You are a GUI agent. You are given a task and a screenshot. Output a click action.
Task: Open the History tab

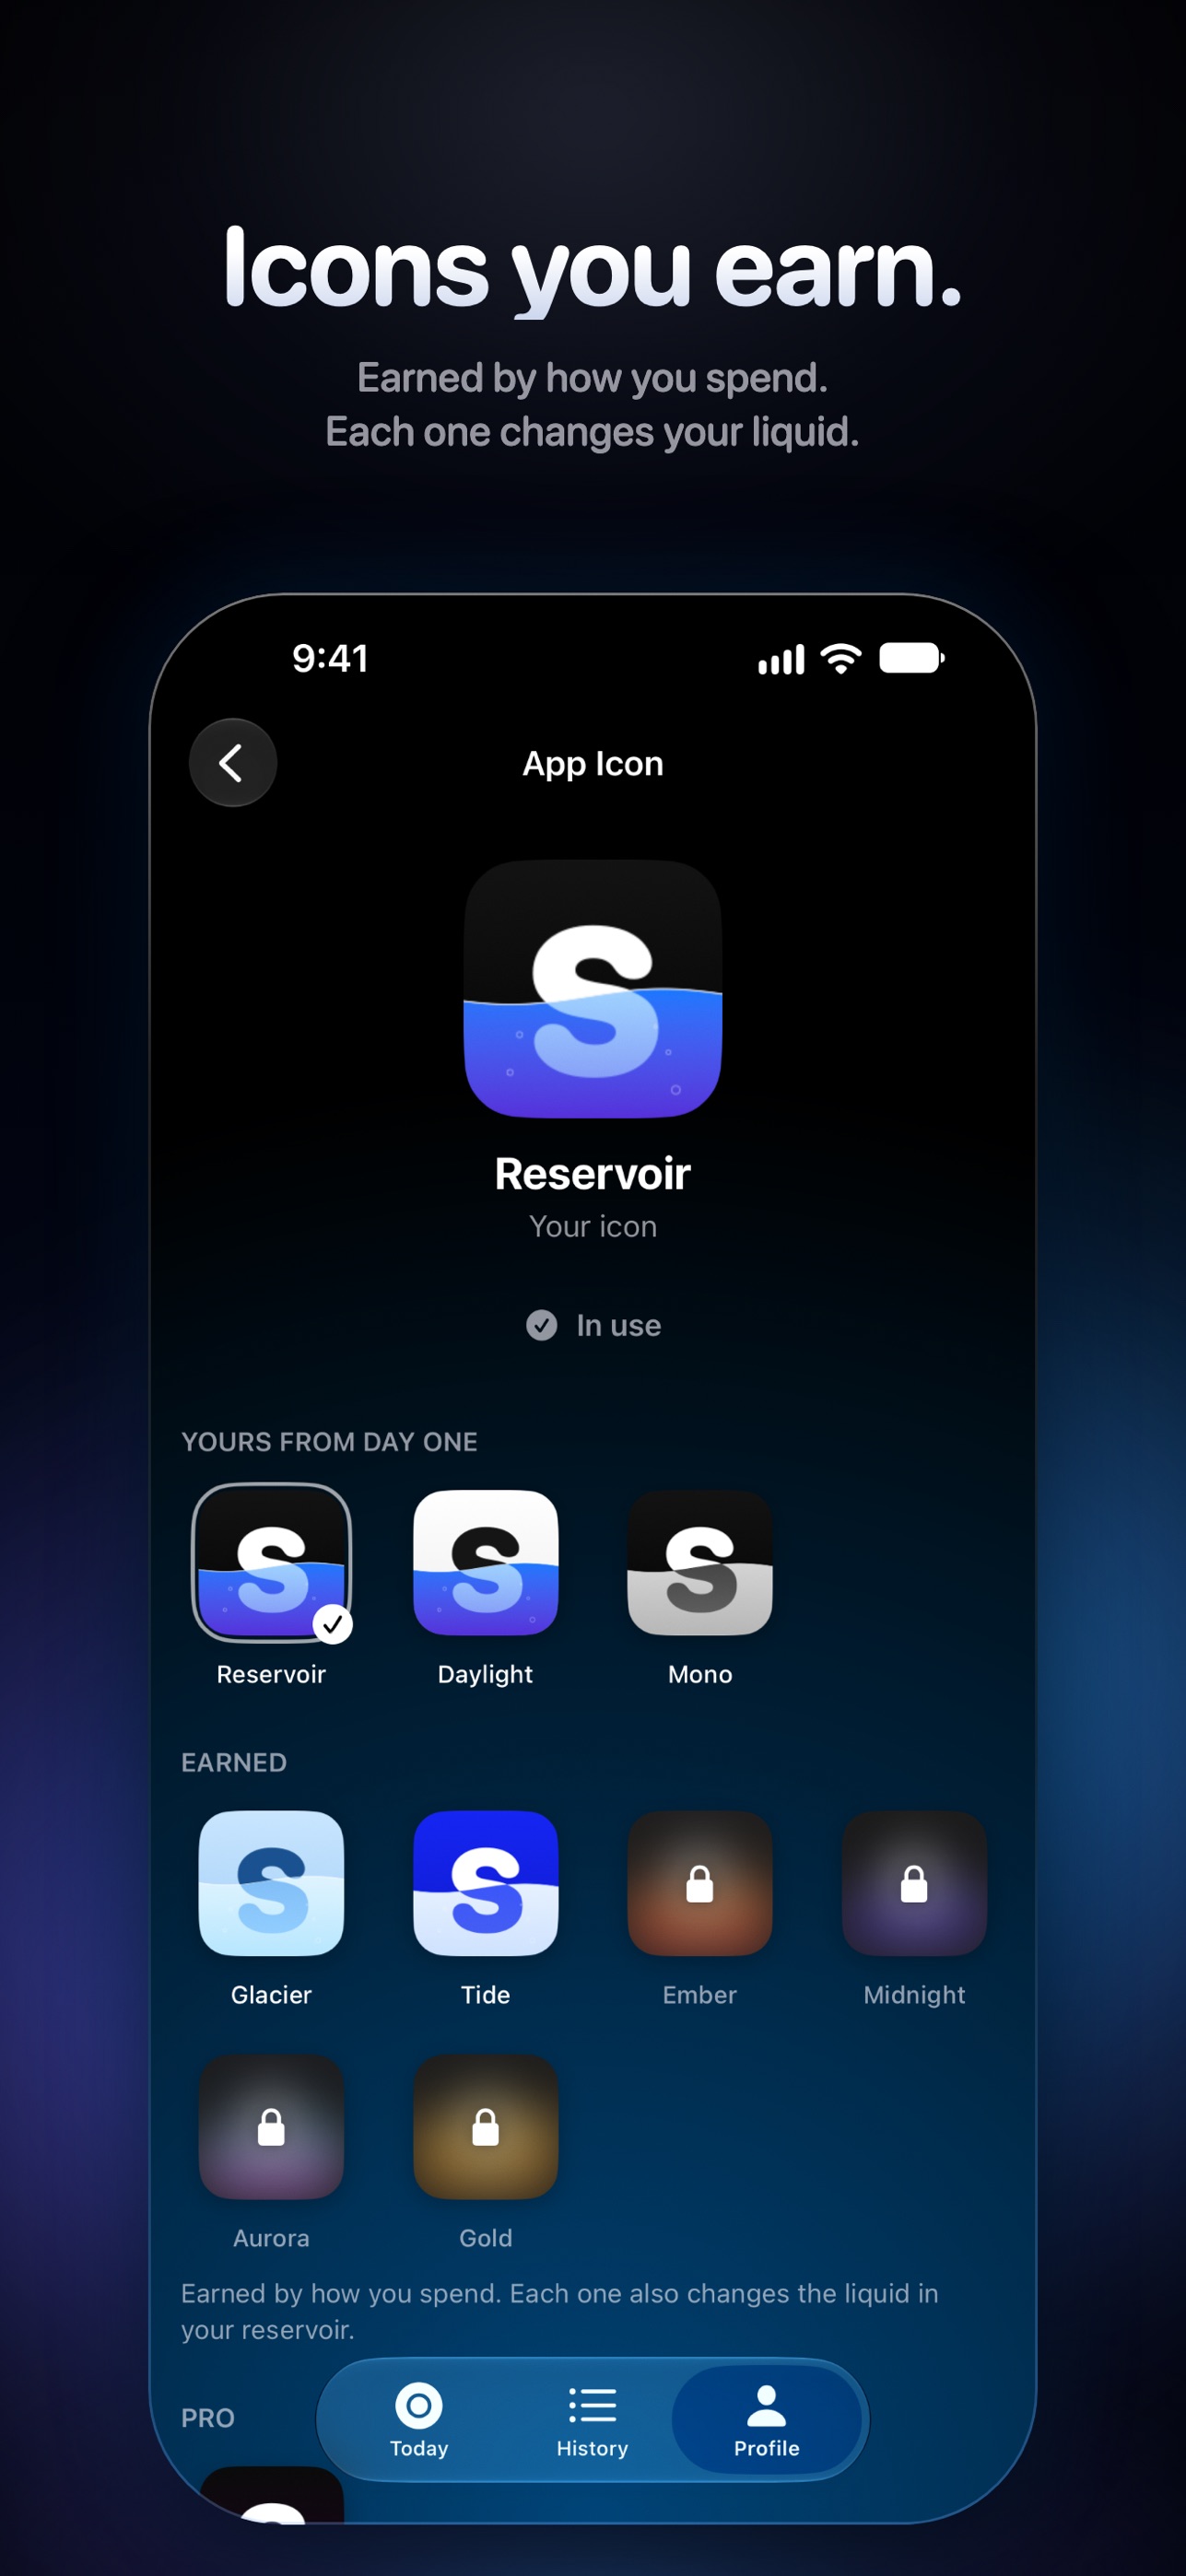click(x=592, y=2420)
